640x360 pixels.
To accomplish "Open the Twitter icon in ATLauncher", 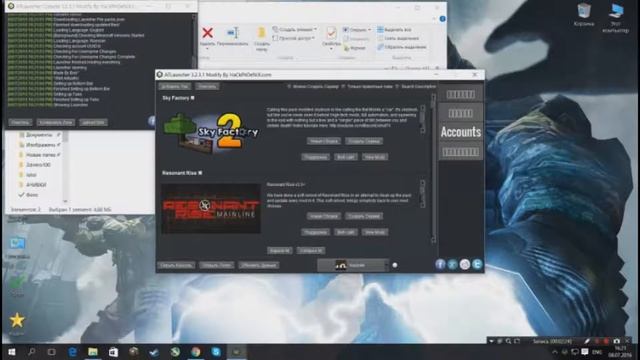I will (x=477, y=264).
